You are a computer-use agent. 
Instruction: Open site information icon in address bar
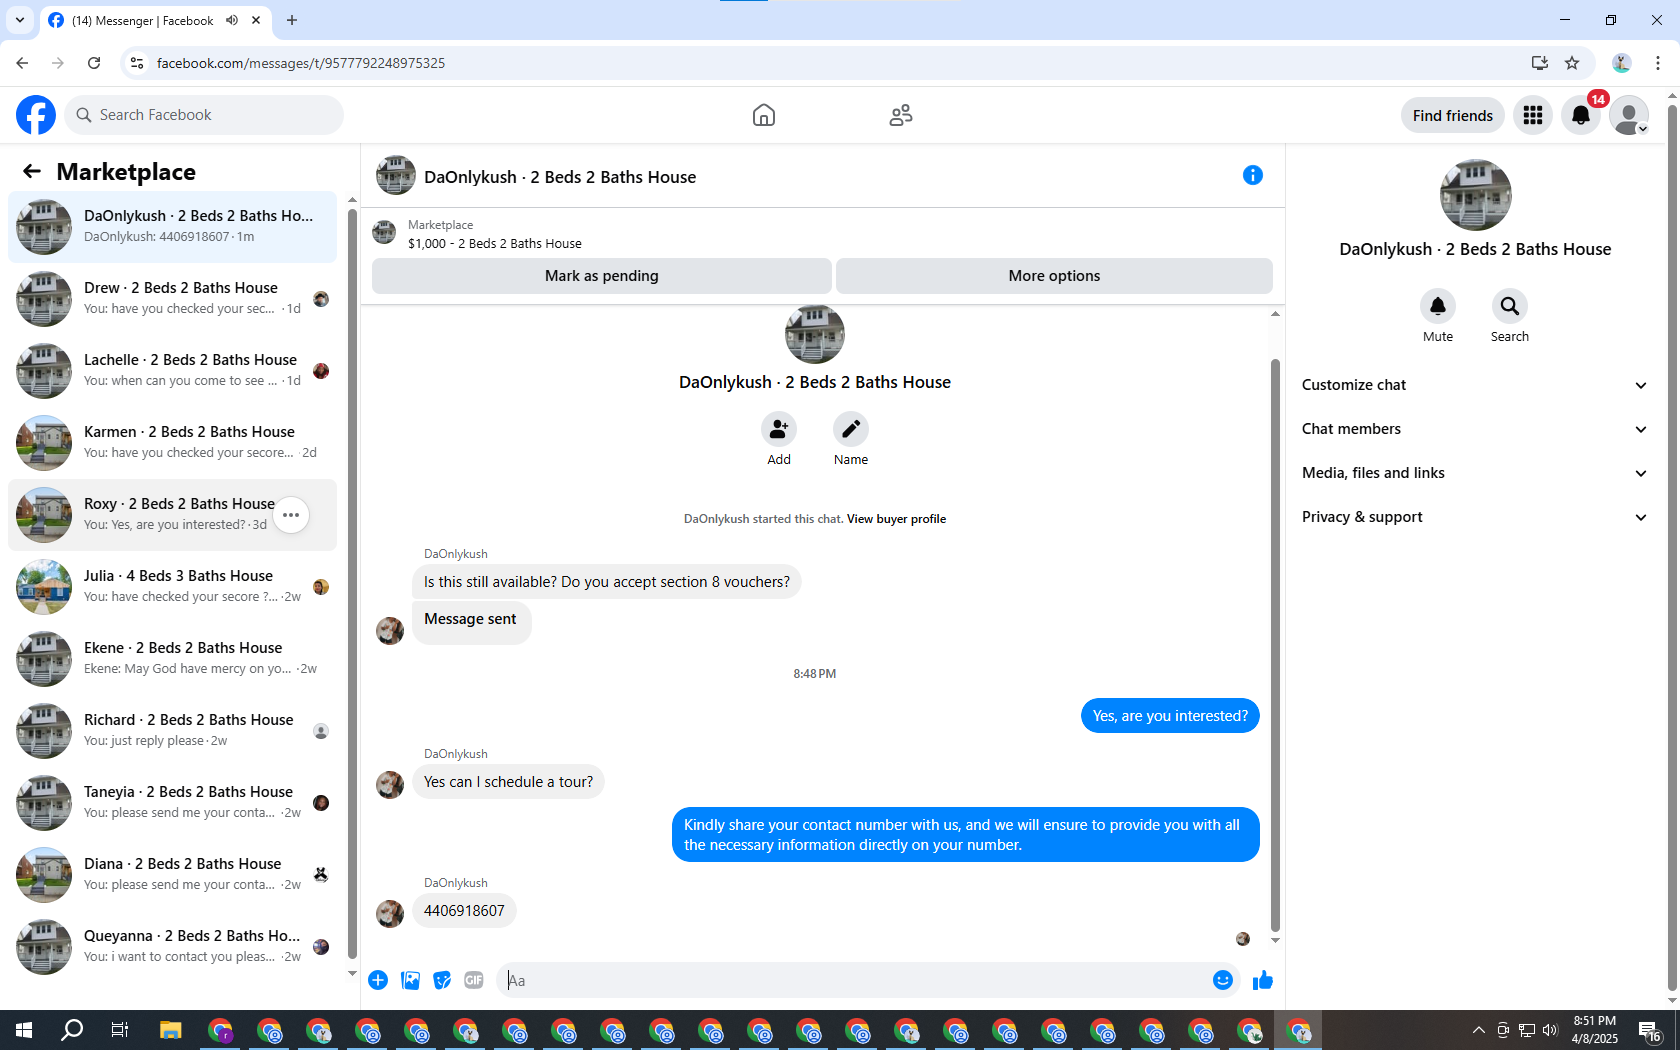click(x=137, y=63)
